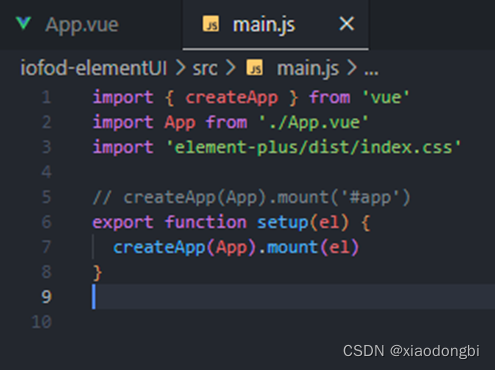The image size is (495, 370).
Task: Click closing brace on line 8
Action: 97,273
